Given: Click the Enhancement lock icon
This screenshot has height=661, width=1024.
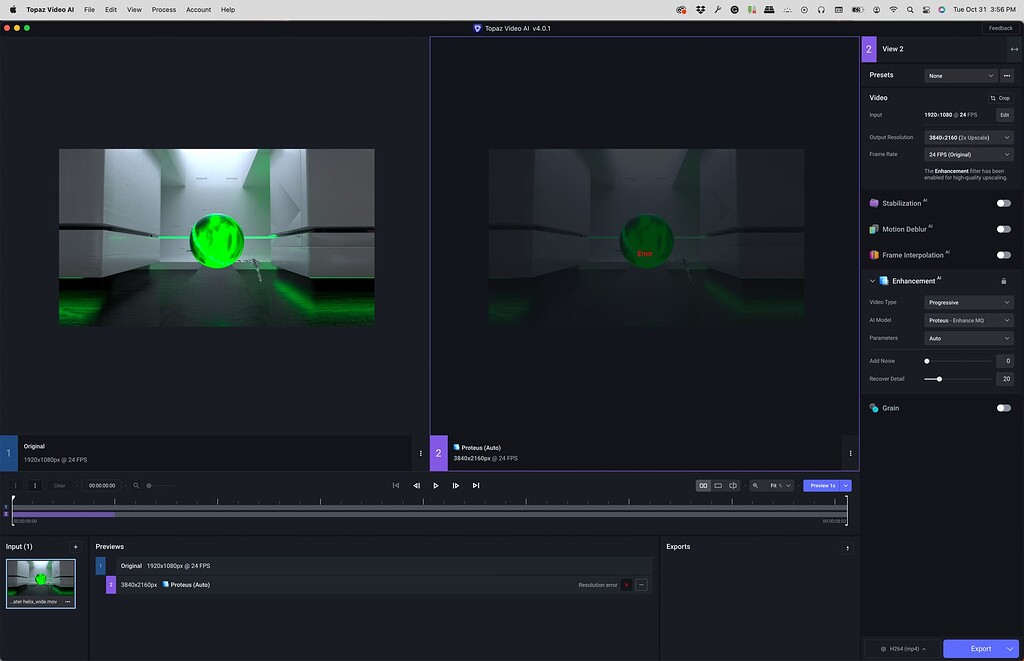Looking at the screenshot, I should pyautogui.click(x=1004, y=281).
